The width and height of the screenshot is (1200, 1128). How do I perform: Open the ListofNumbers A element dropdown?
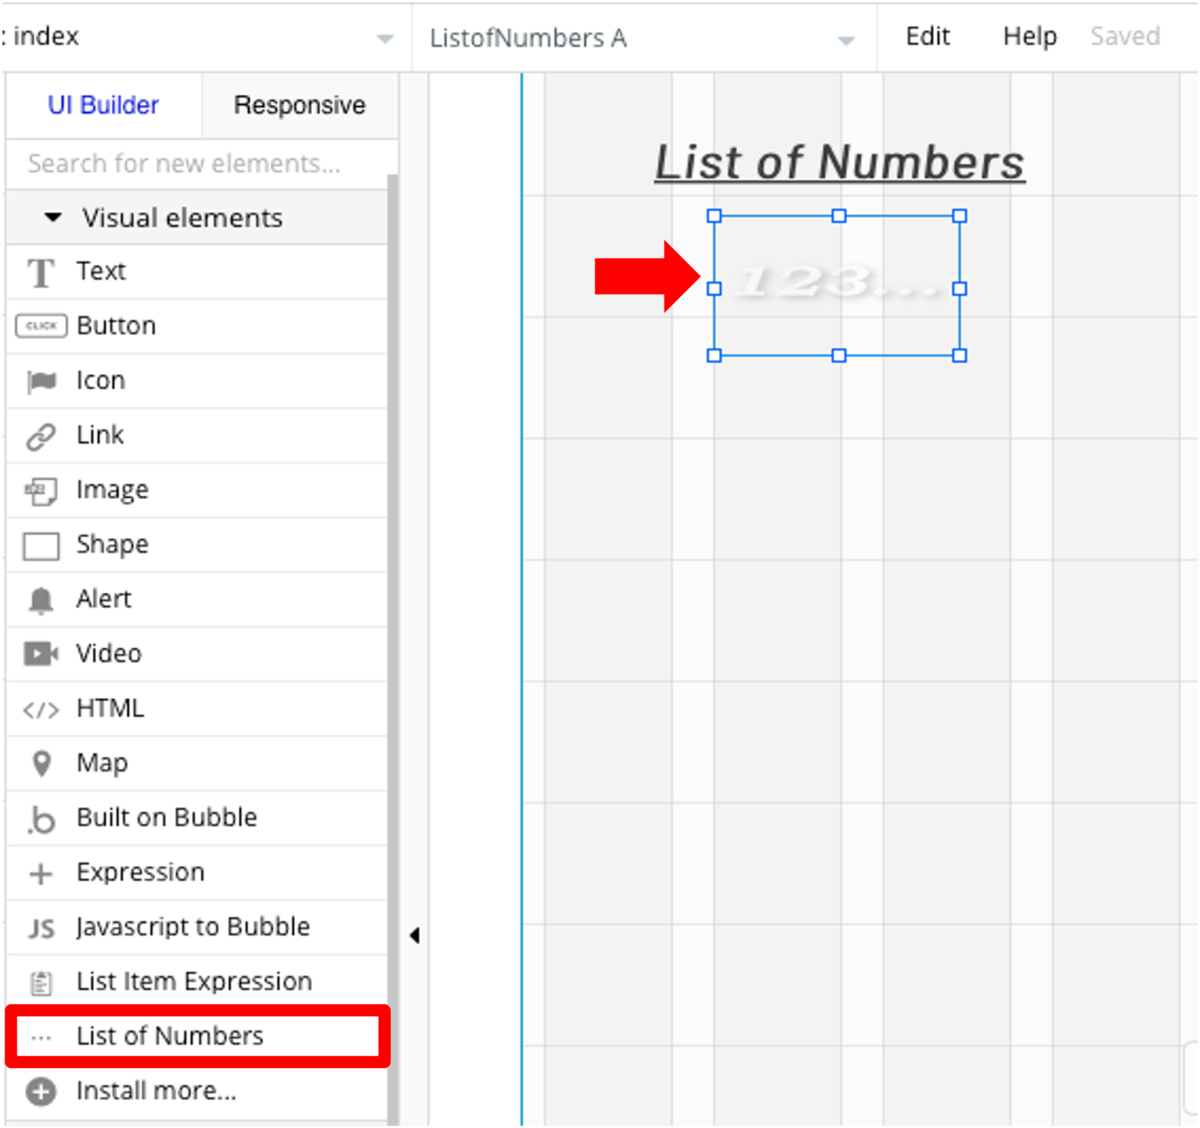pos(846,40)
